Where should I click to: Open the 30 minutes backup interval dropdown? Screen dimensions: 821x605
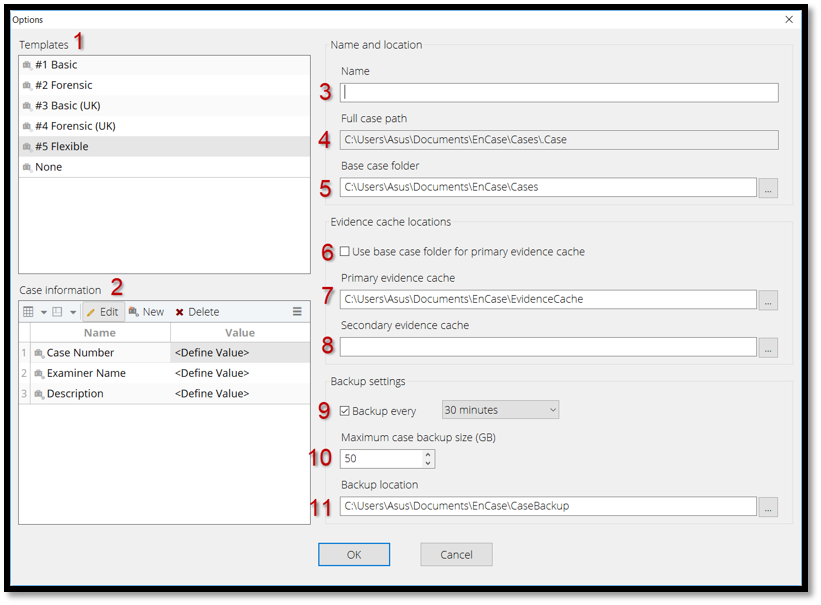pos(500,410)
